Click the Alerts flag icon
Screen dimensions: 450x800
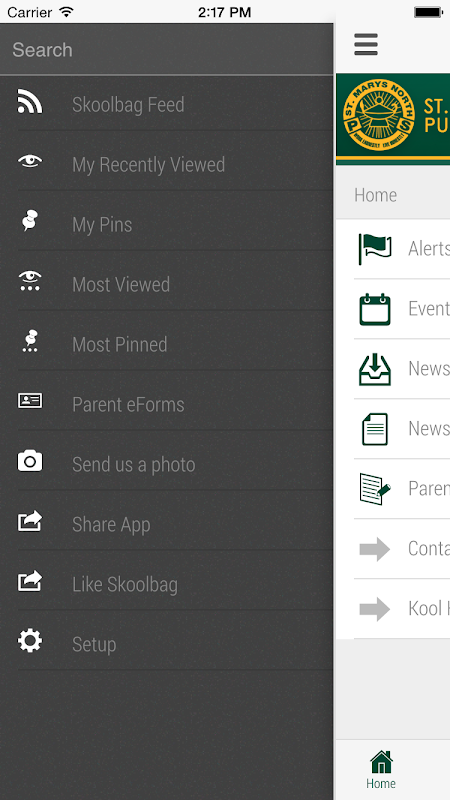pyautogui.click(x=375, y=249)
